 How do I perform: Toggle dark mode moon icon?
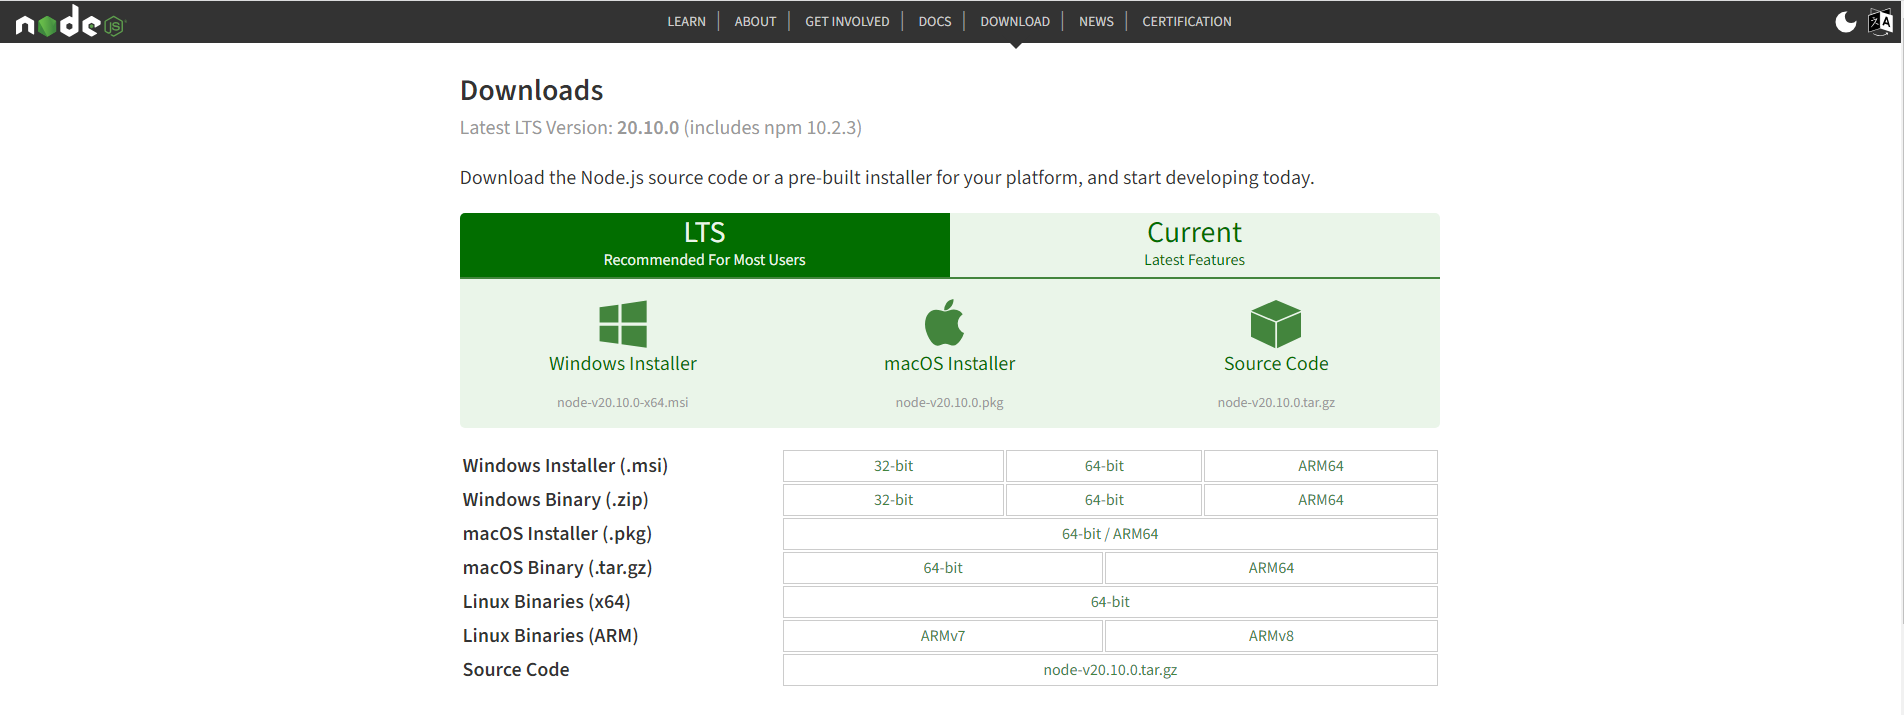pos(1846,22)
